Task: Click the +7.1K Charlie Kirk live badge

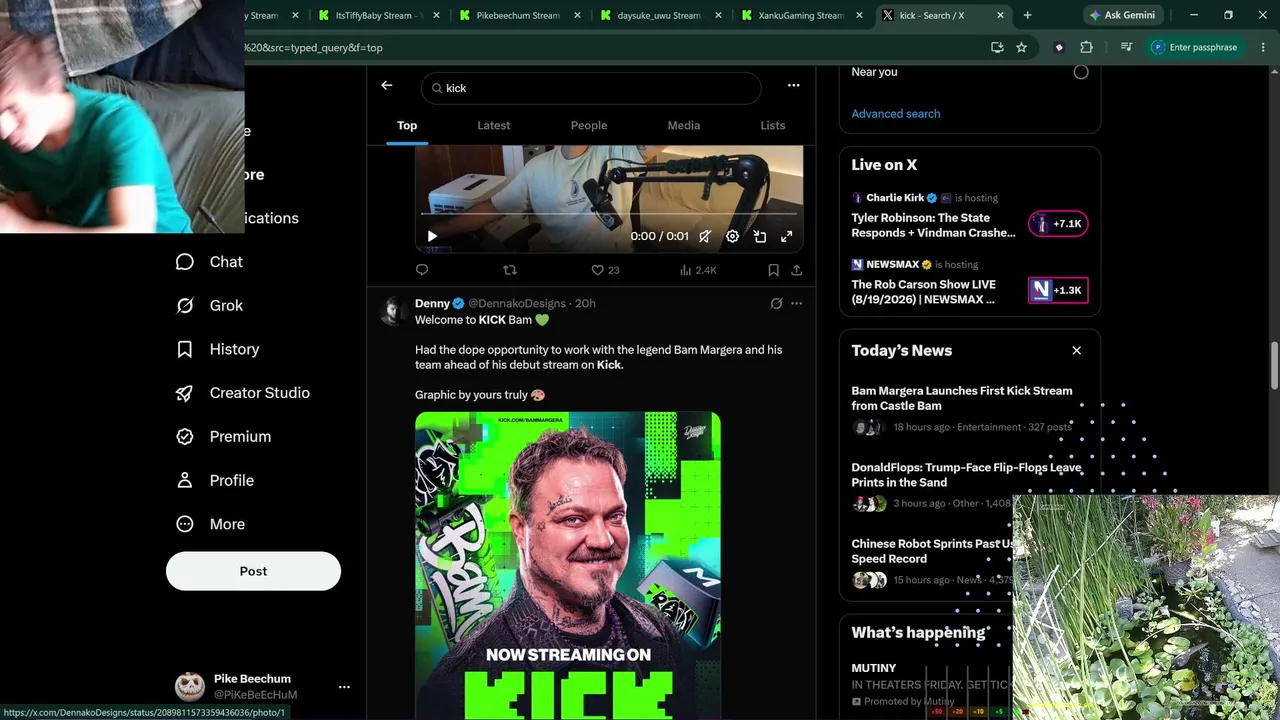Action: point(1058,224)
